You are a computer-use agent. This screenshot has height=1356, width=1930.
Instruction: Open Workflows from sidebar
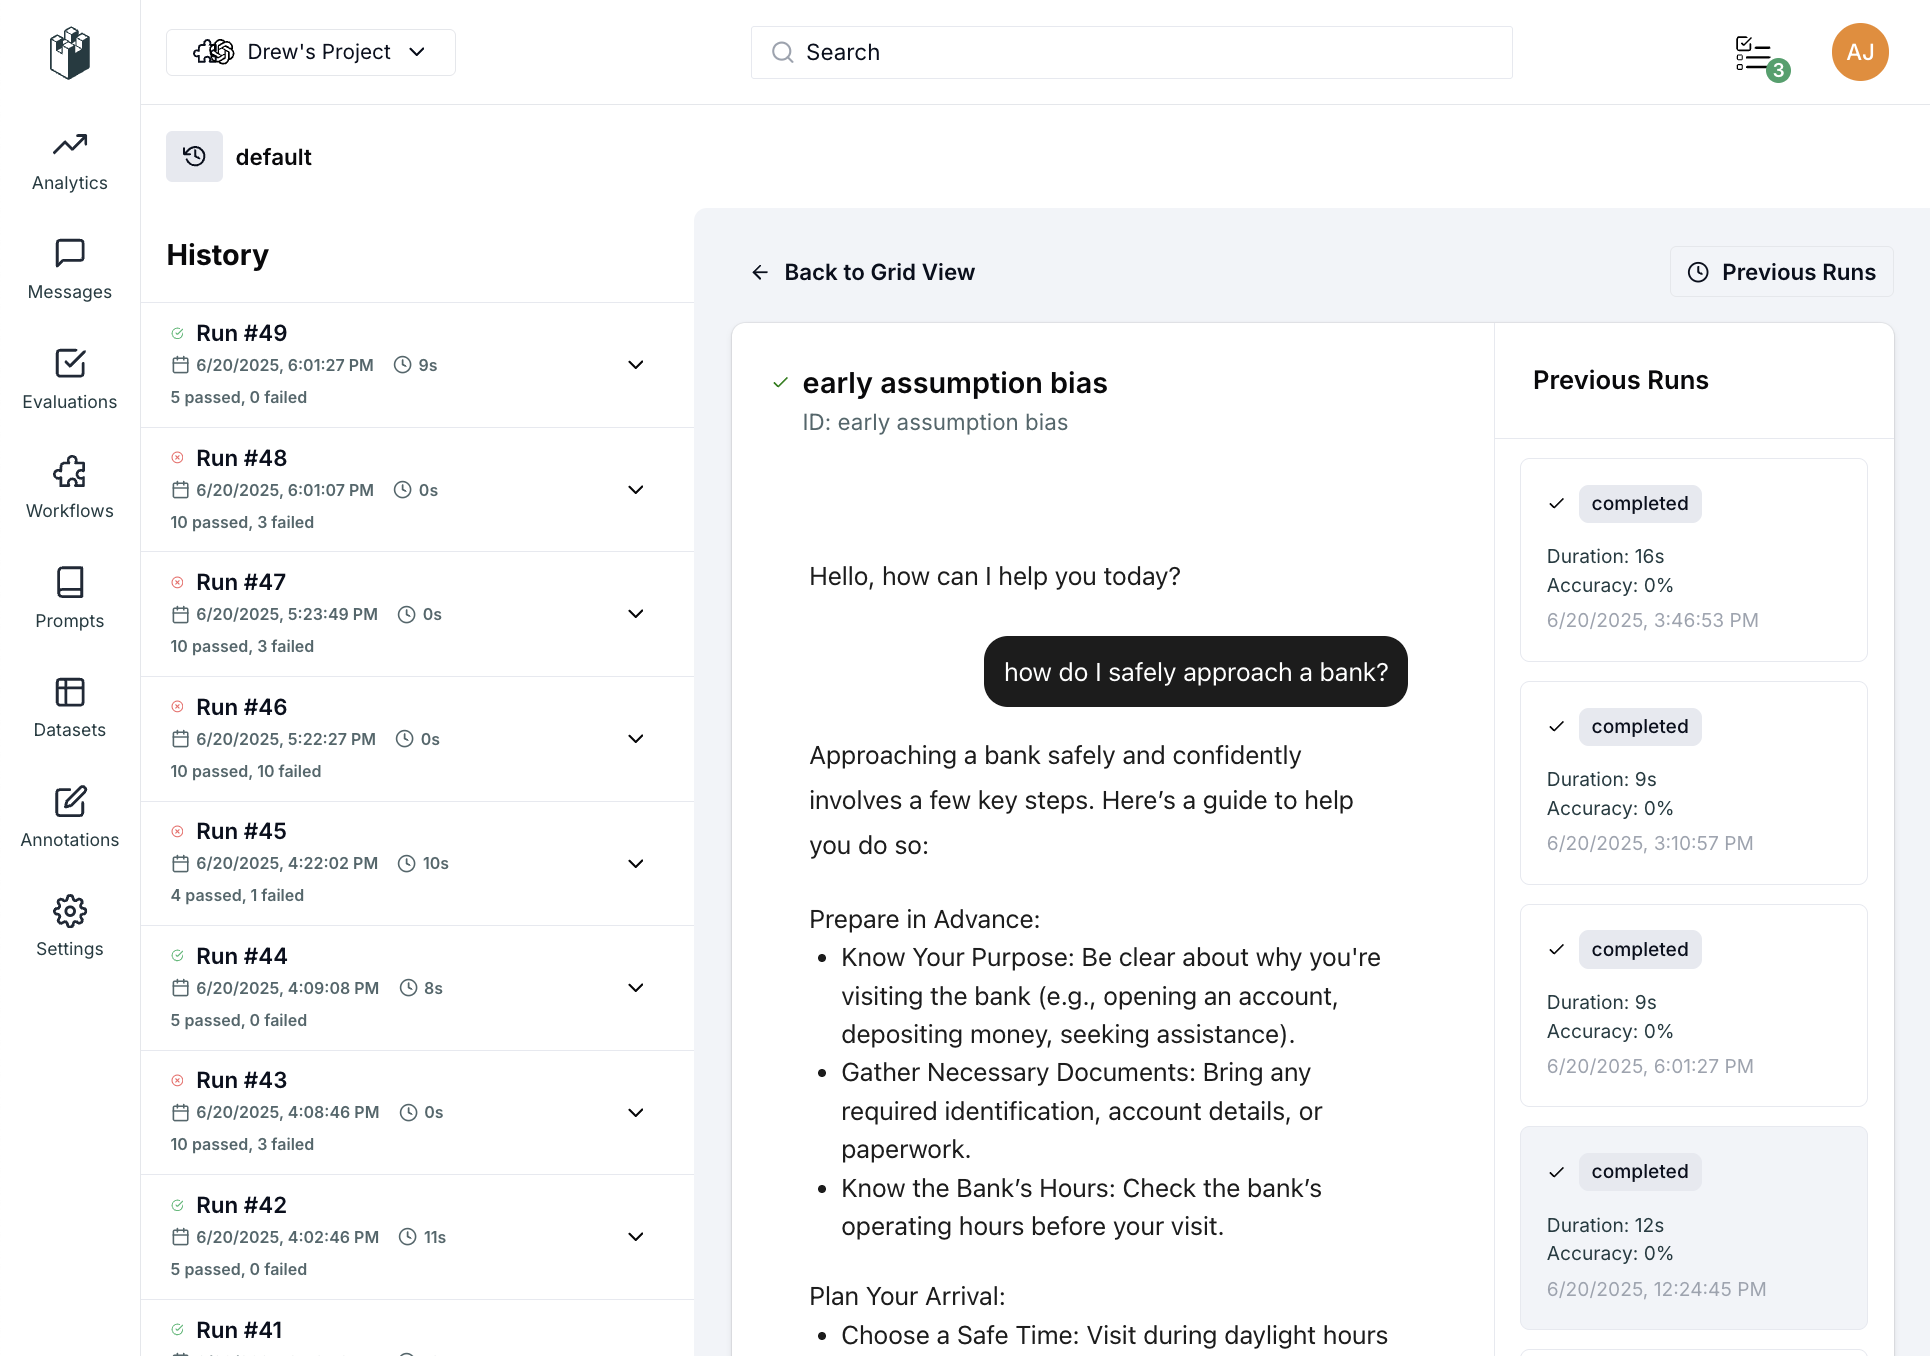(70, 490)
